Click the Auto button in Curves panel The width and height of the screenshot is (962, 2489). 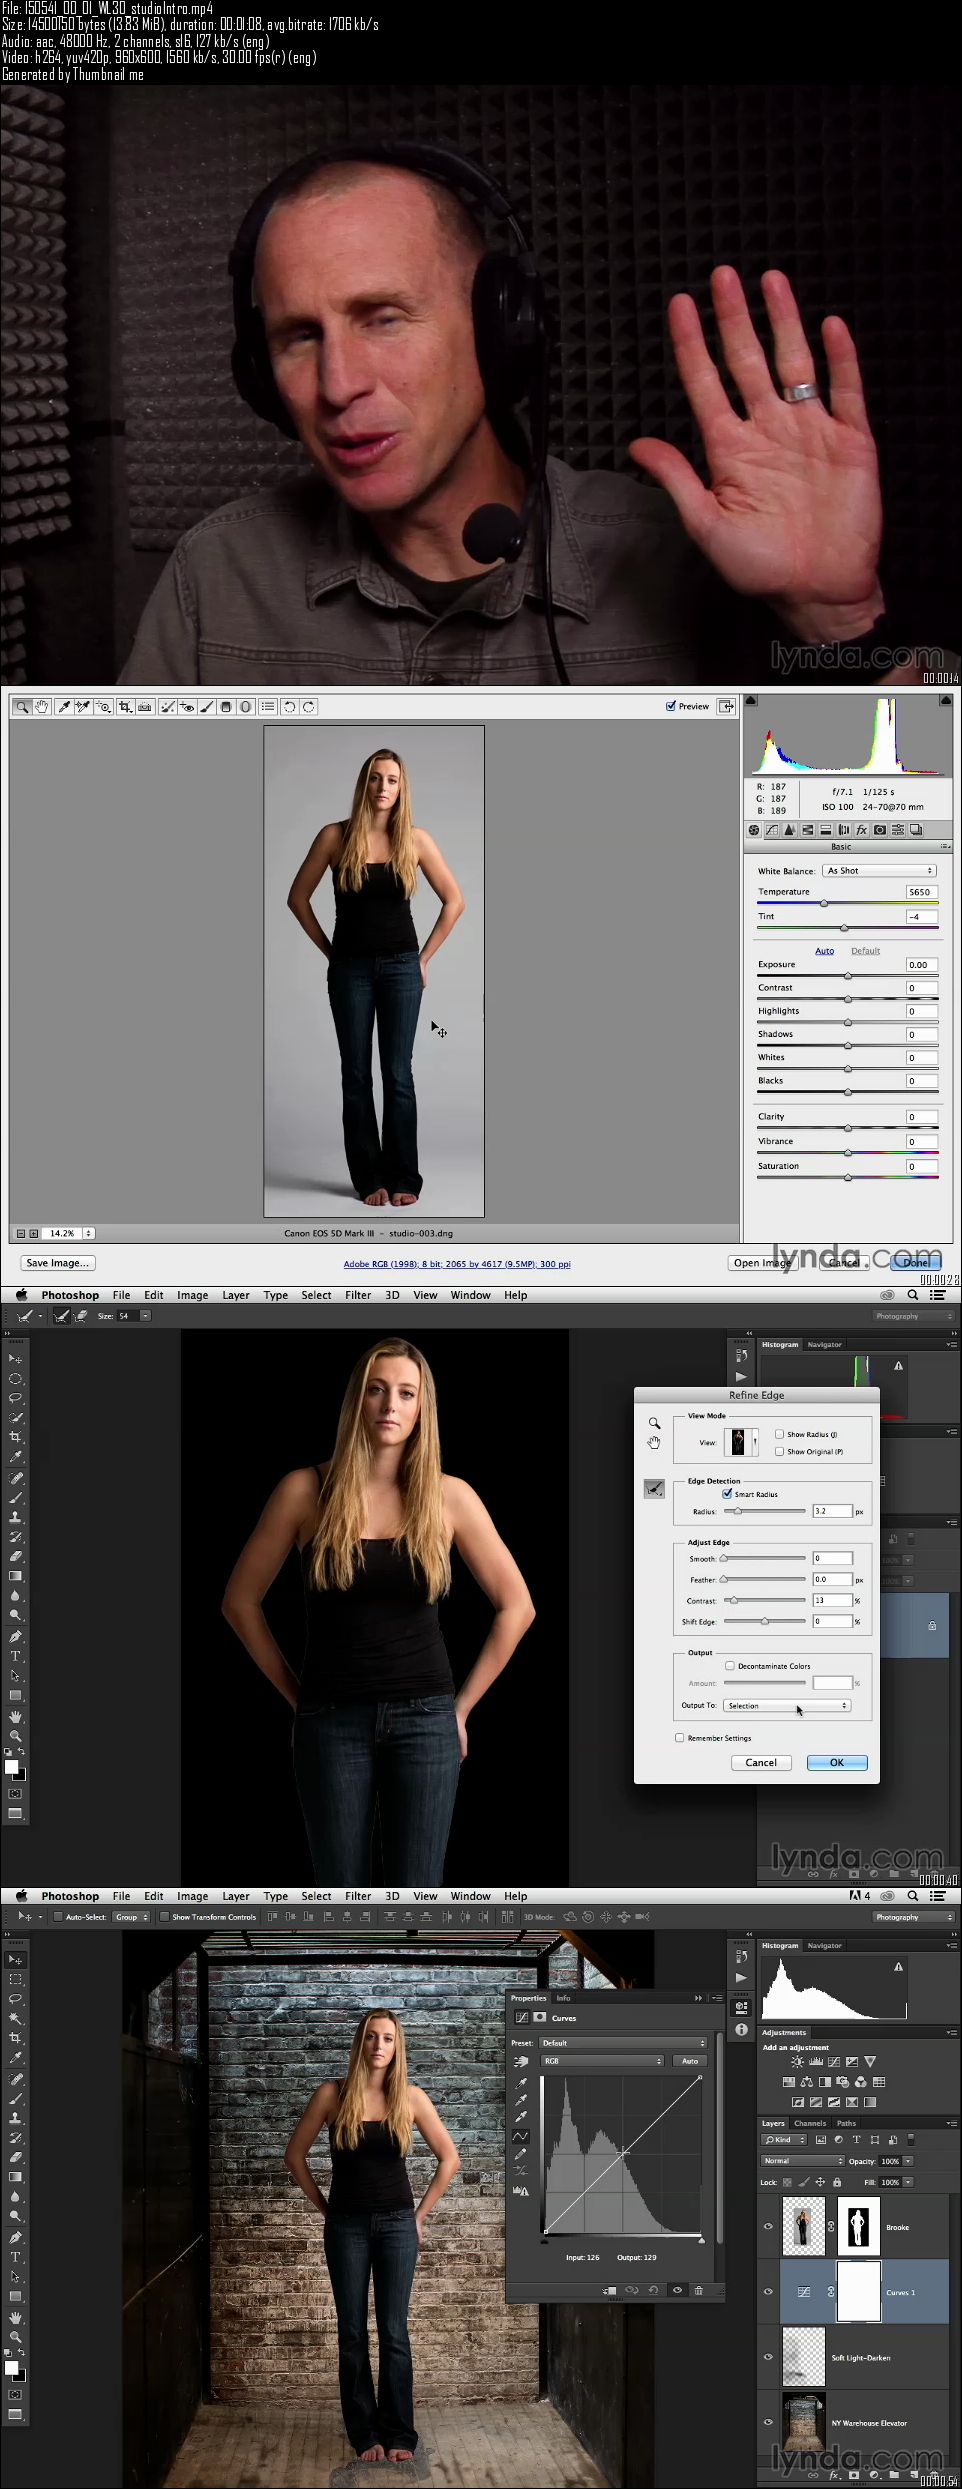click(690, 2061)
